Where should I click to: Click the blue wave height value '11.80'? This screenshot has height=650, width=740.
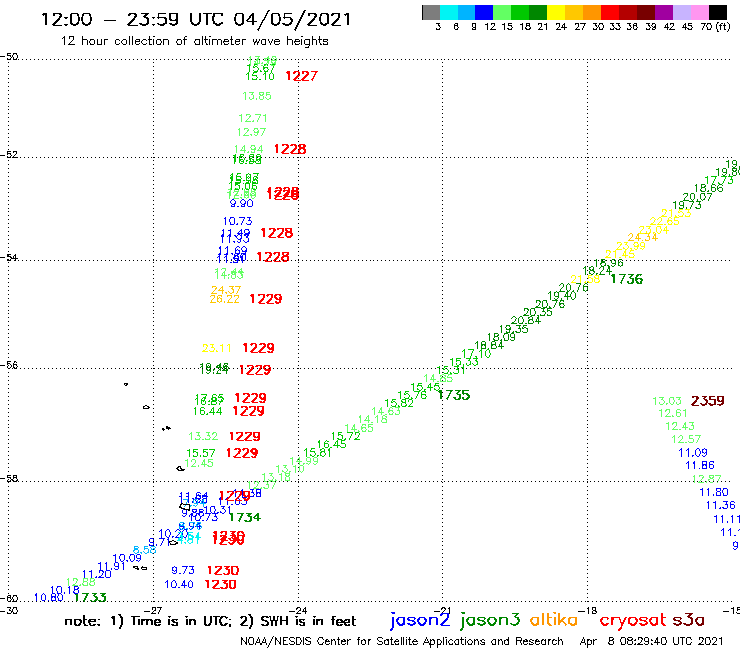click(x=714, y=492)
